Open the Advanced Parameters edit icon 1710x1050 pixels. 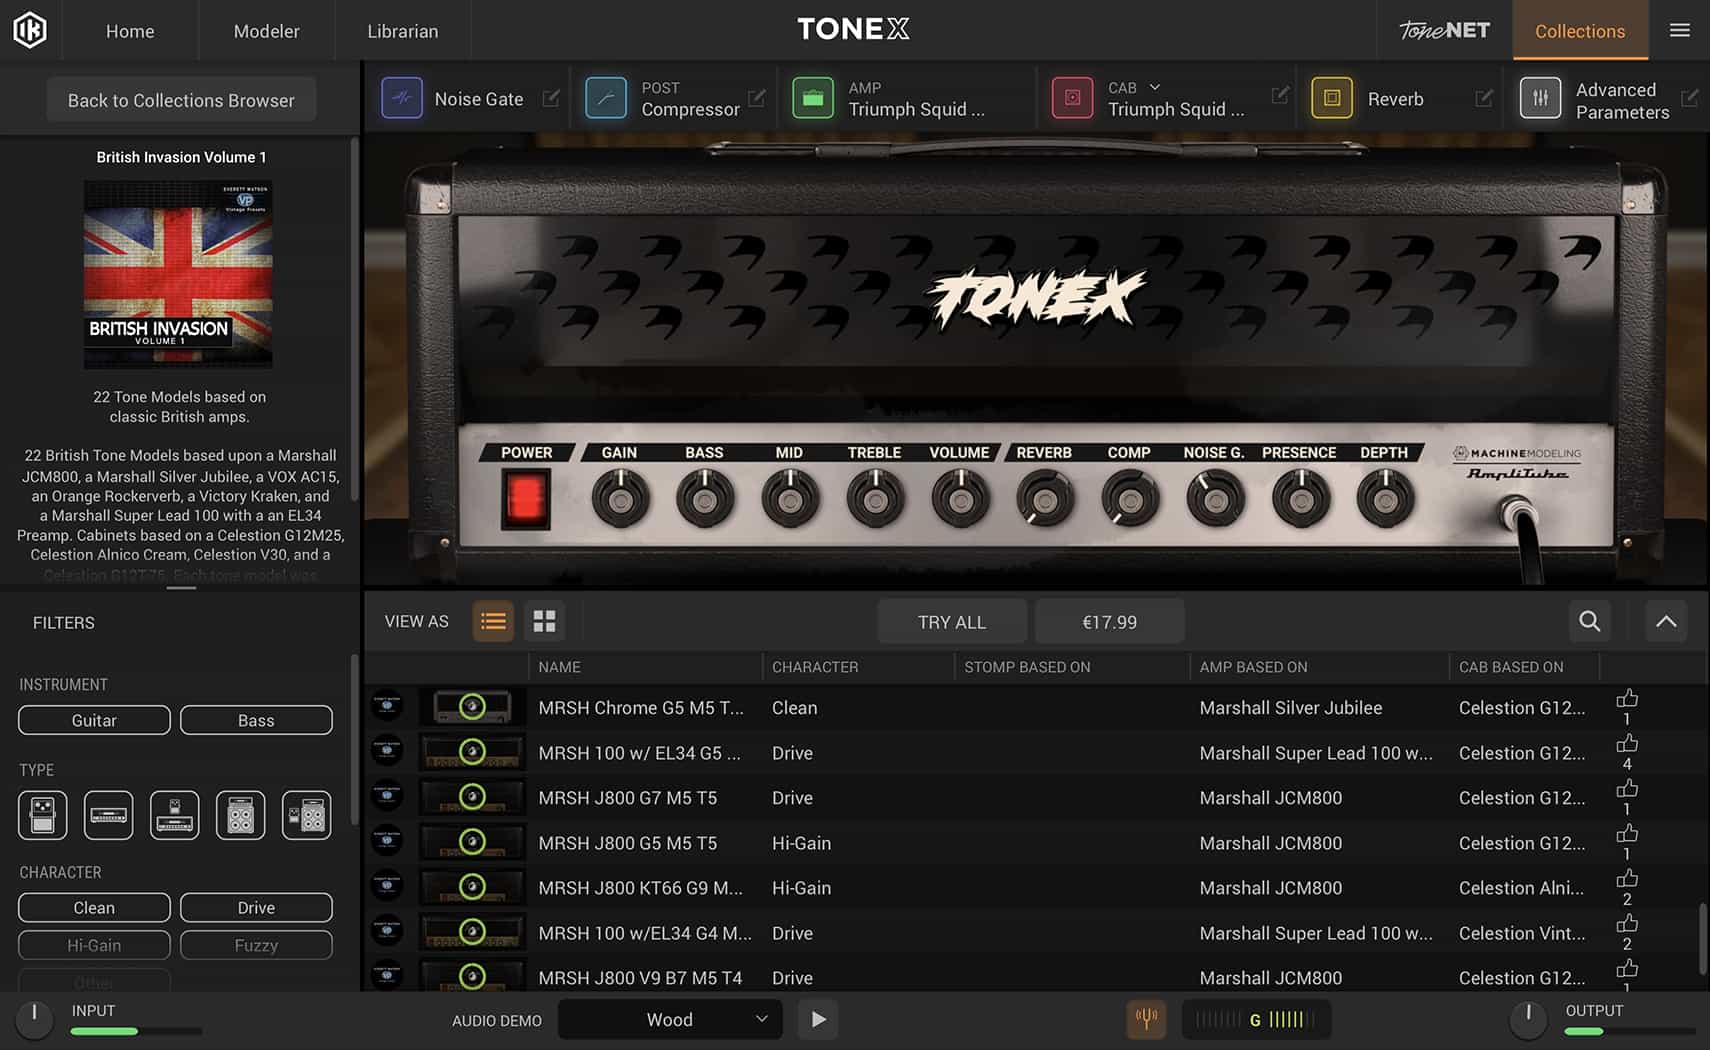(1690, 98)
